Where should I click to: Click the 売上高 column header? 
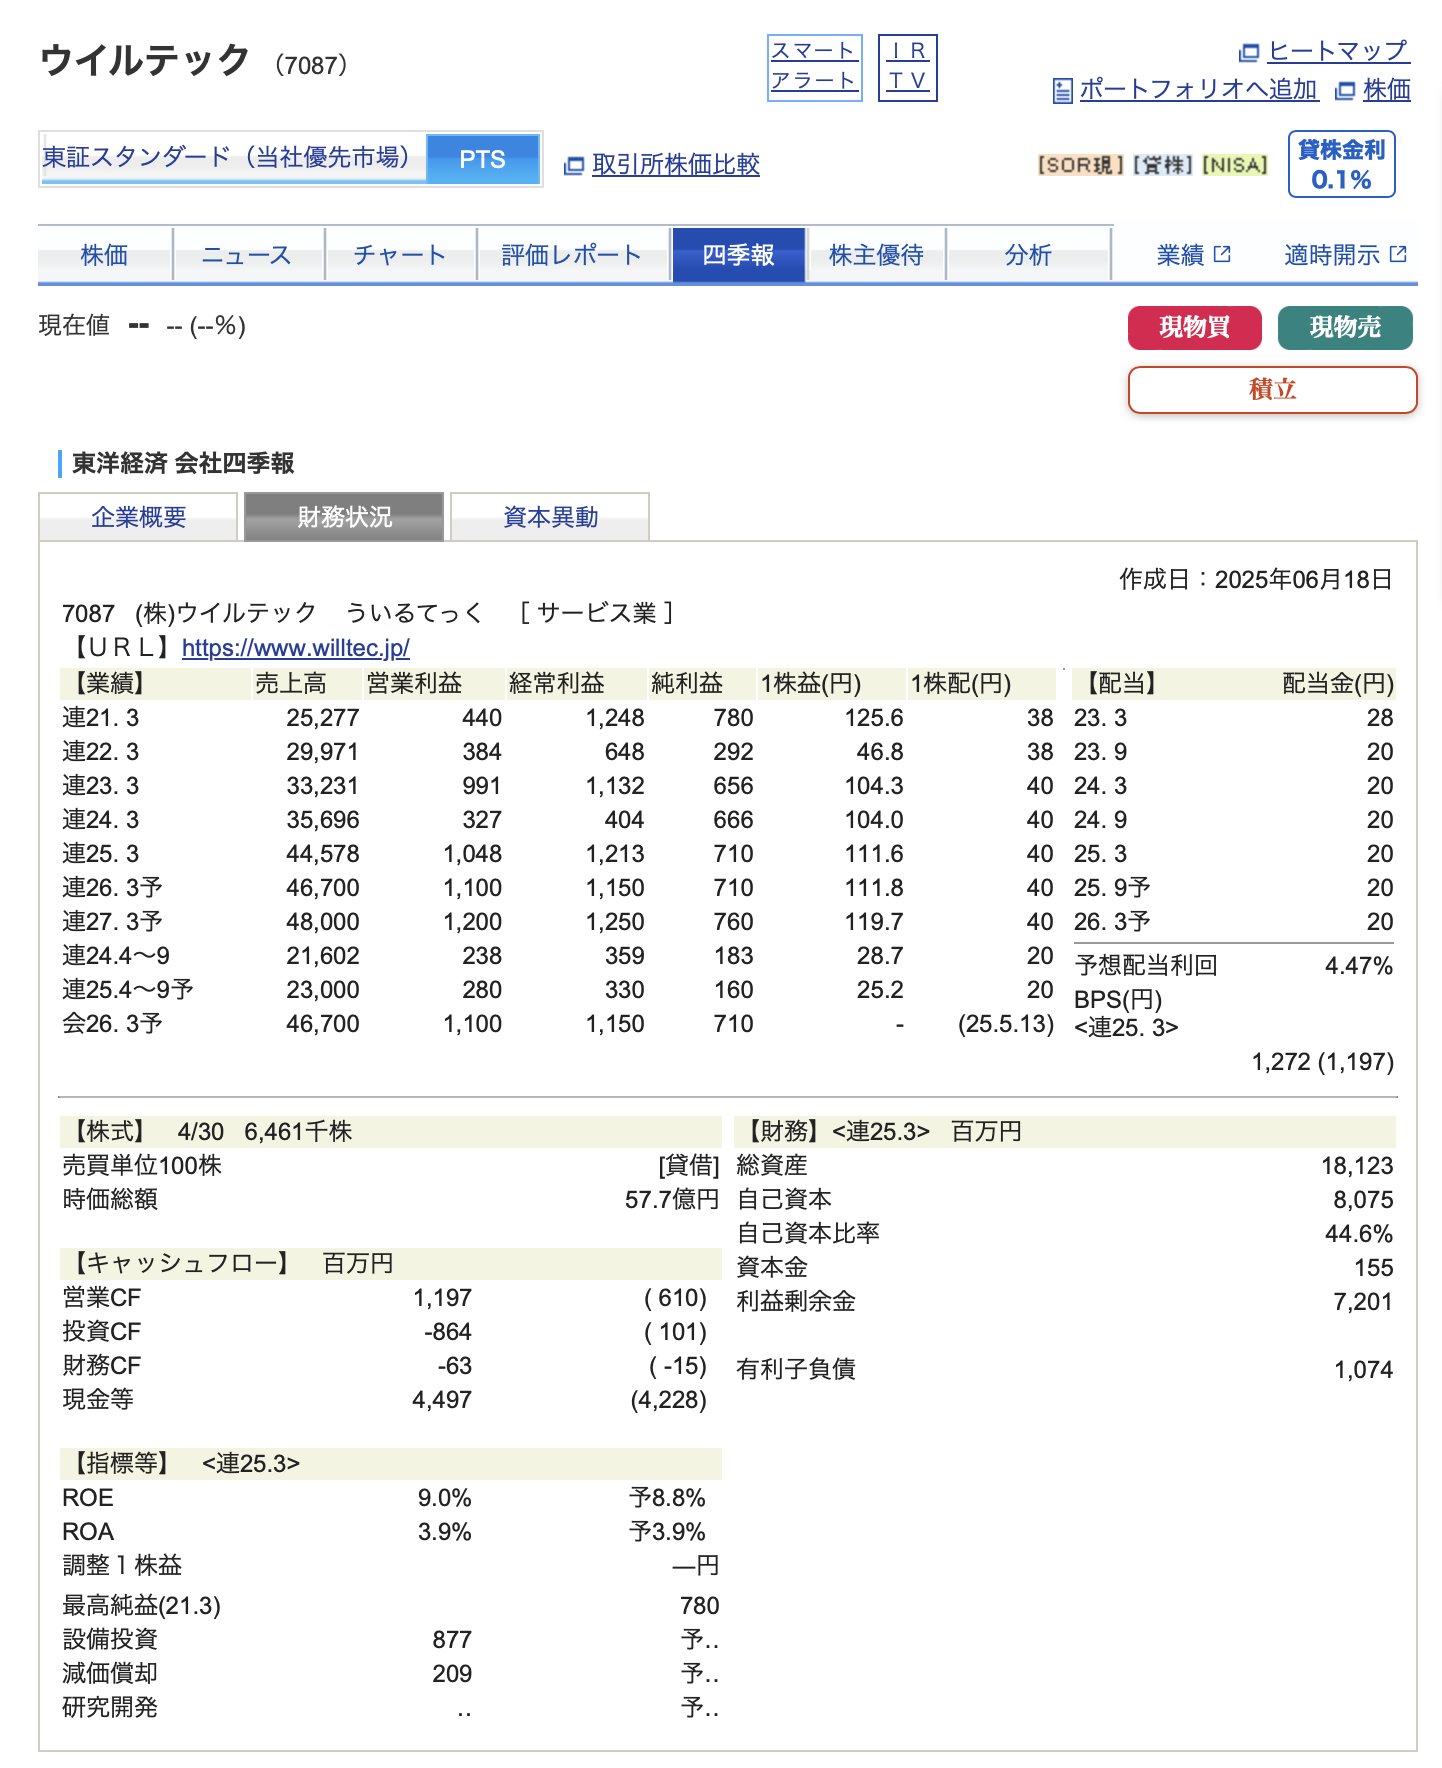[291, 684]
